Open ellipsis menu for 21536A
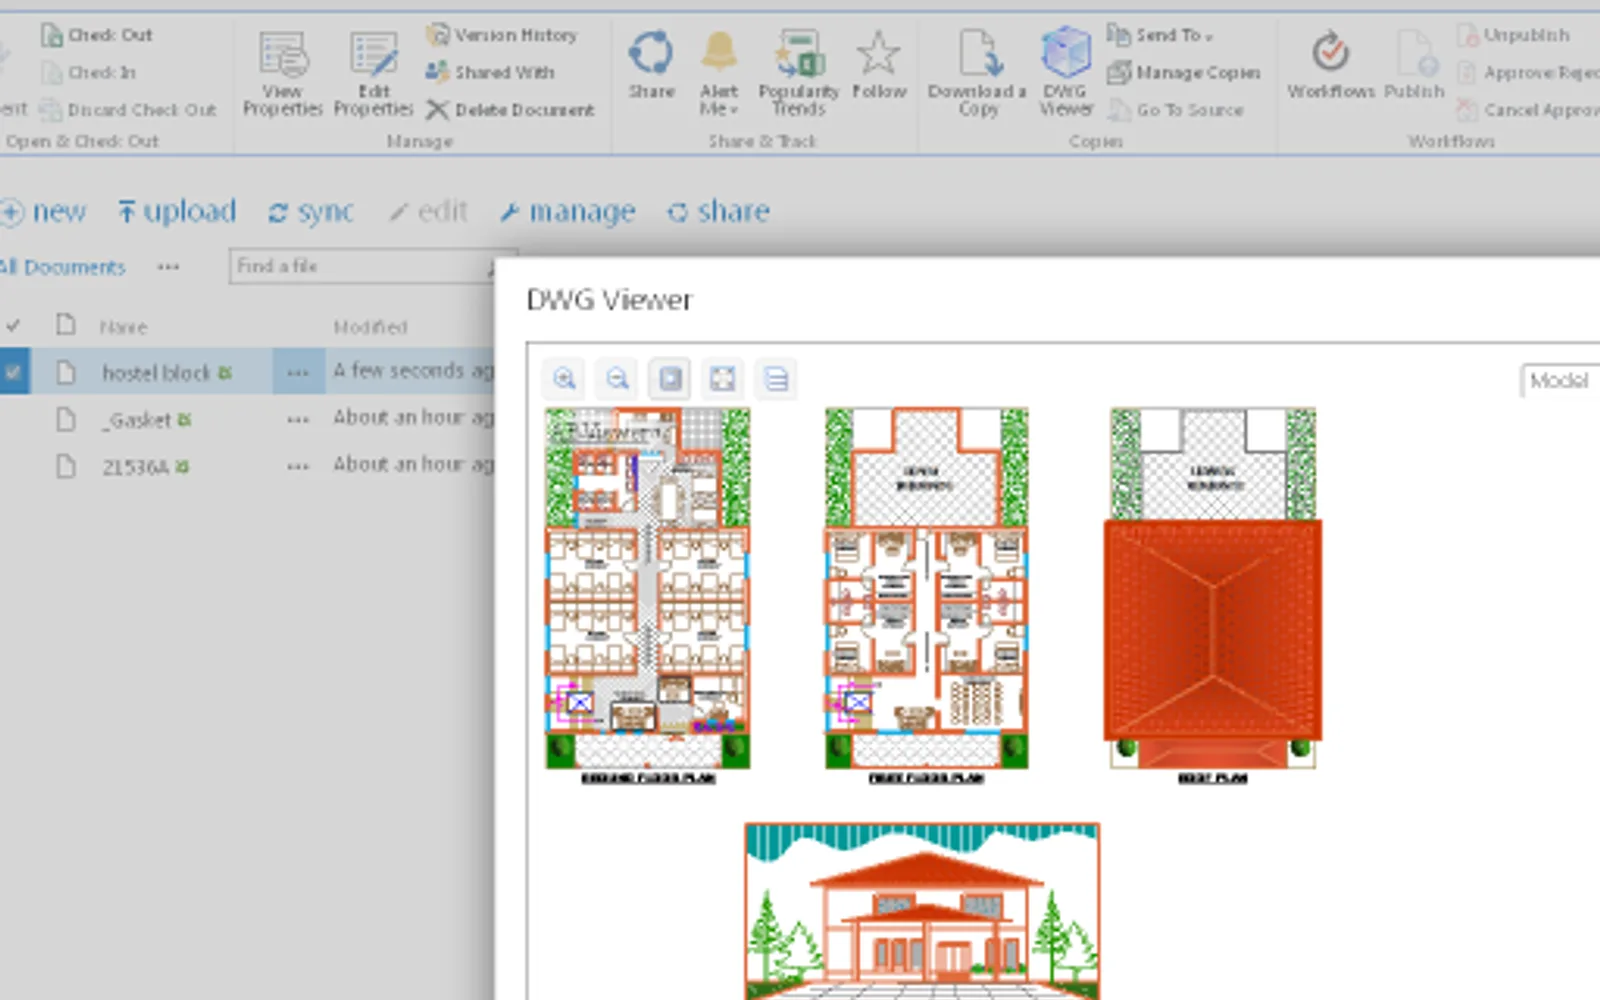This screenshot has width=1600, height=1000. click(x=298, y=467)
